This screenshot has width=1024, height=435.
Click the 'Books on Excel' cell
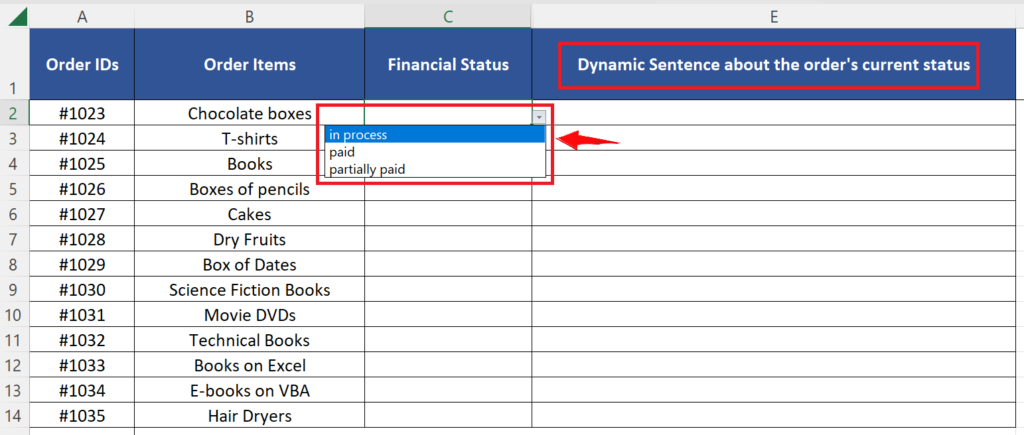pos(249,366)
